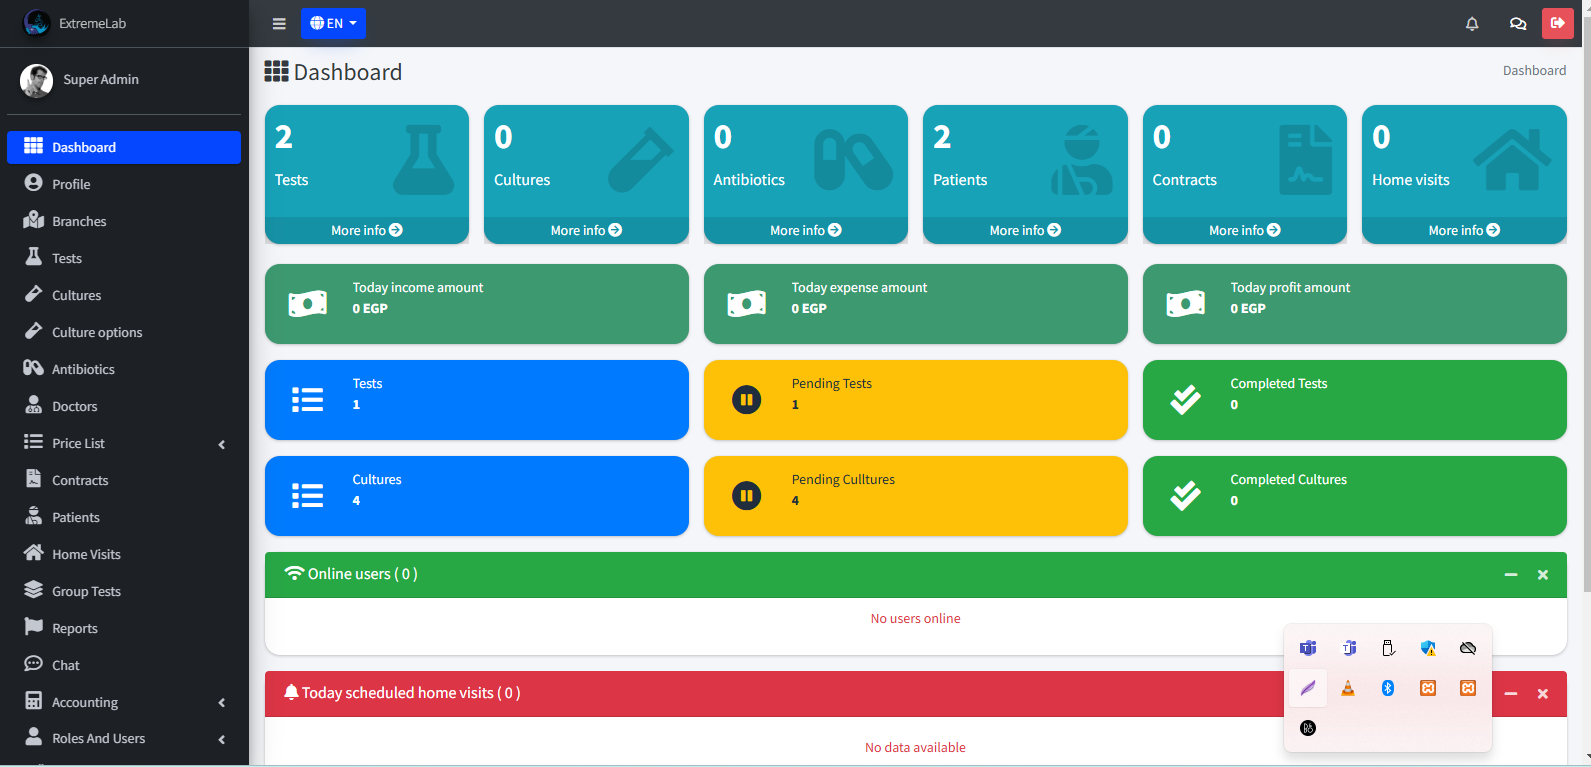Image resolution: width=1591 pixels, height=767 pixels.
Task: Click More info on Patients card
Action: [1025, 230]
